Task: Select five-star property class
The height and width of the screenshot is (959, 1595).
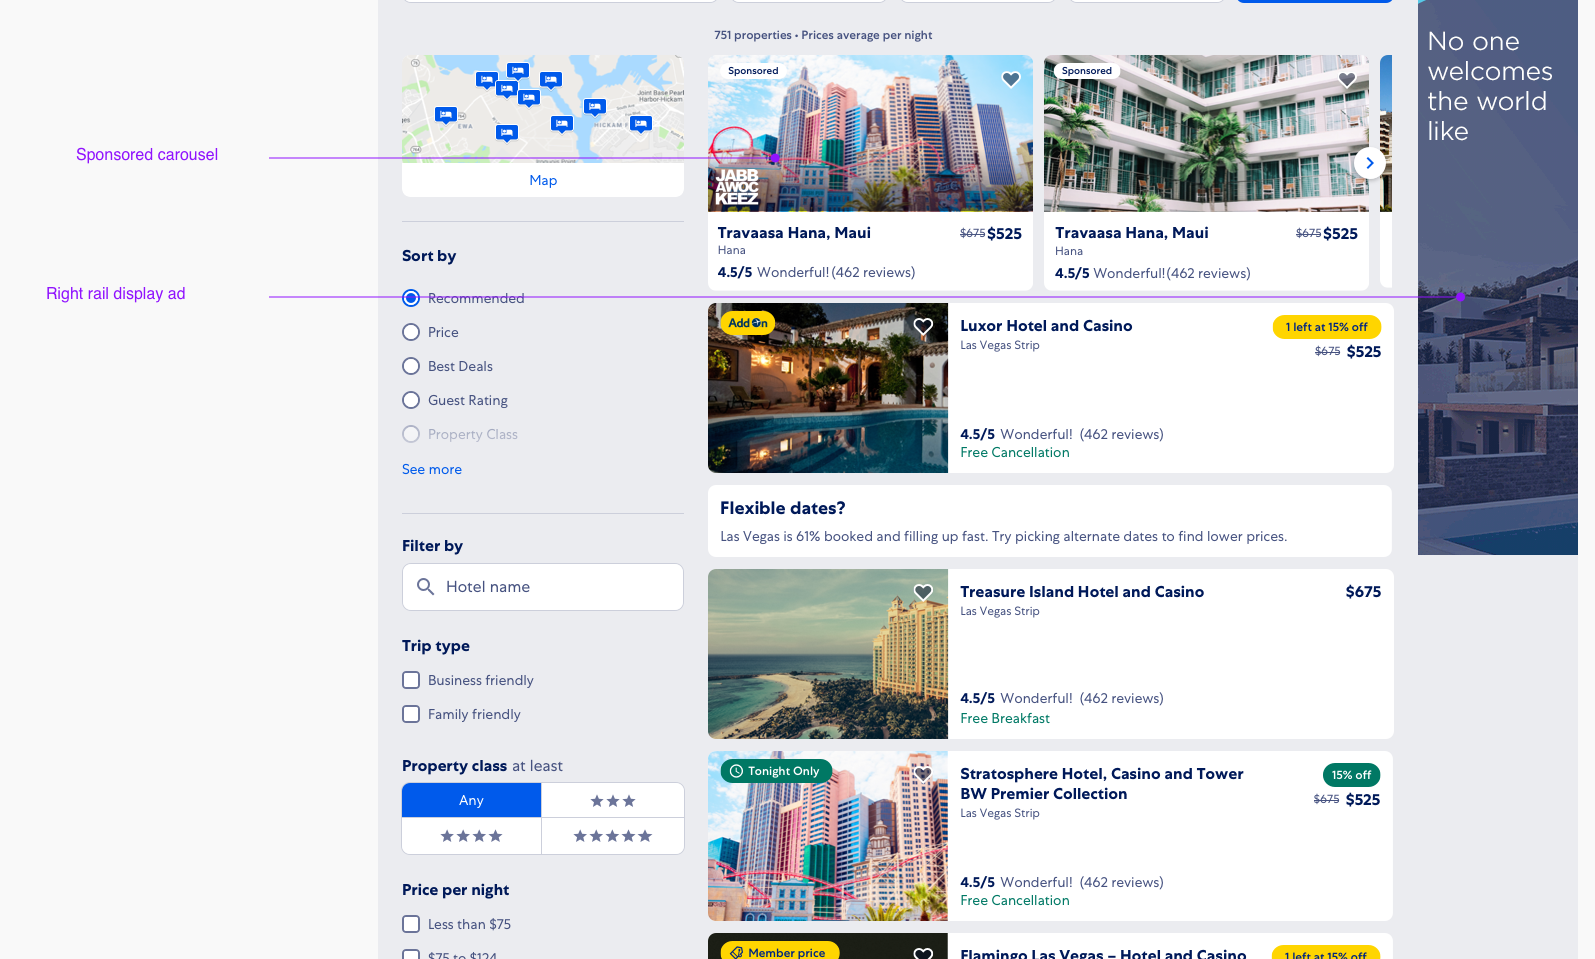Action: (x=613, y=836)
